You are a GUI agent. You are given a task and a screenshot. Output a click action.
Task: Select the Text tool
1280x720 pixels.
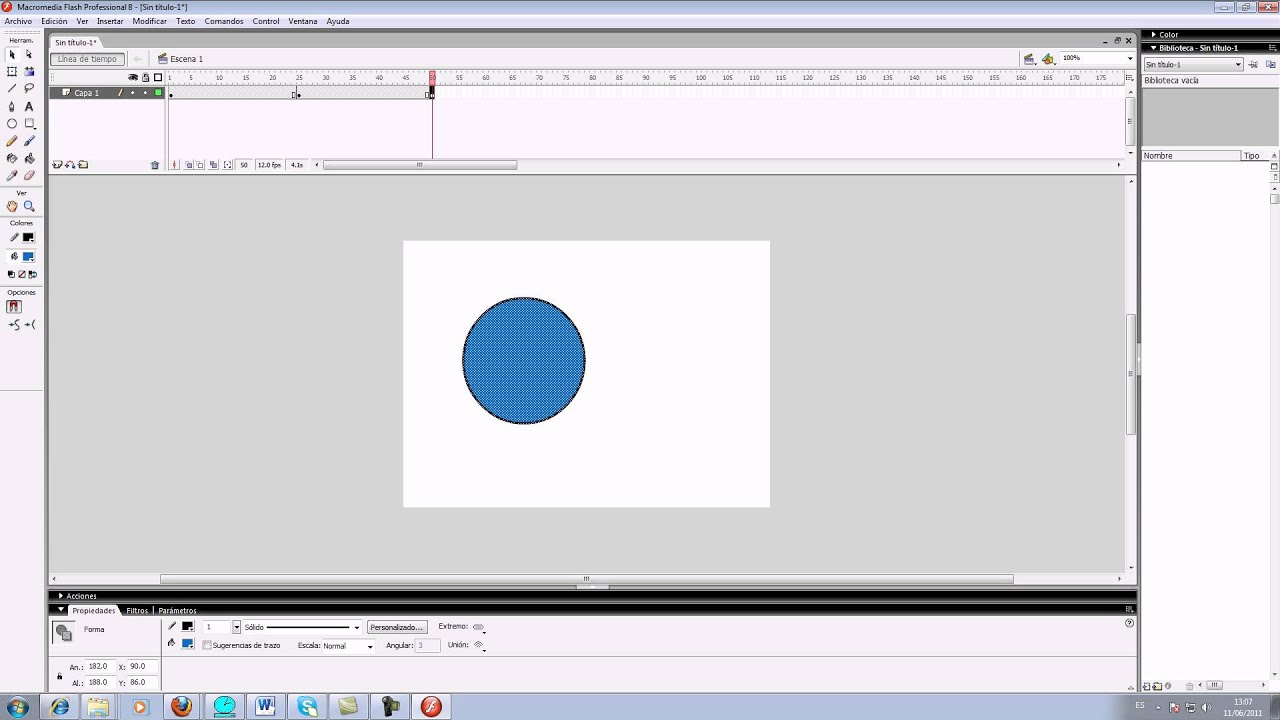[x=29, y=106]
